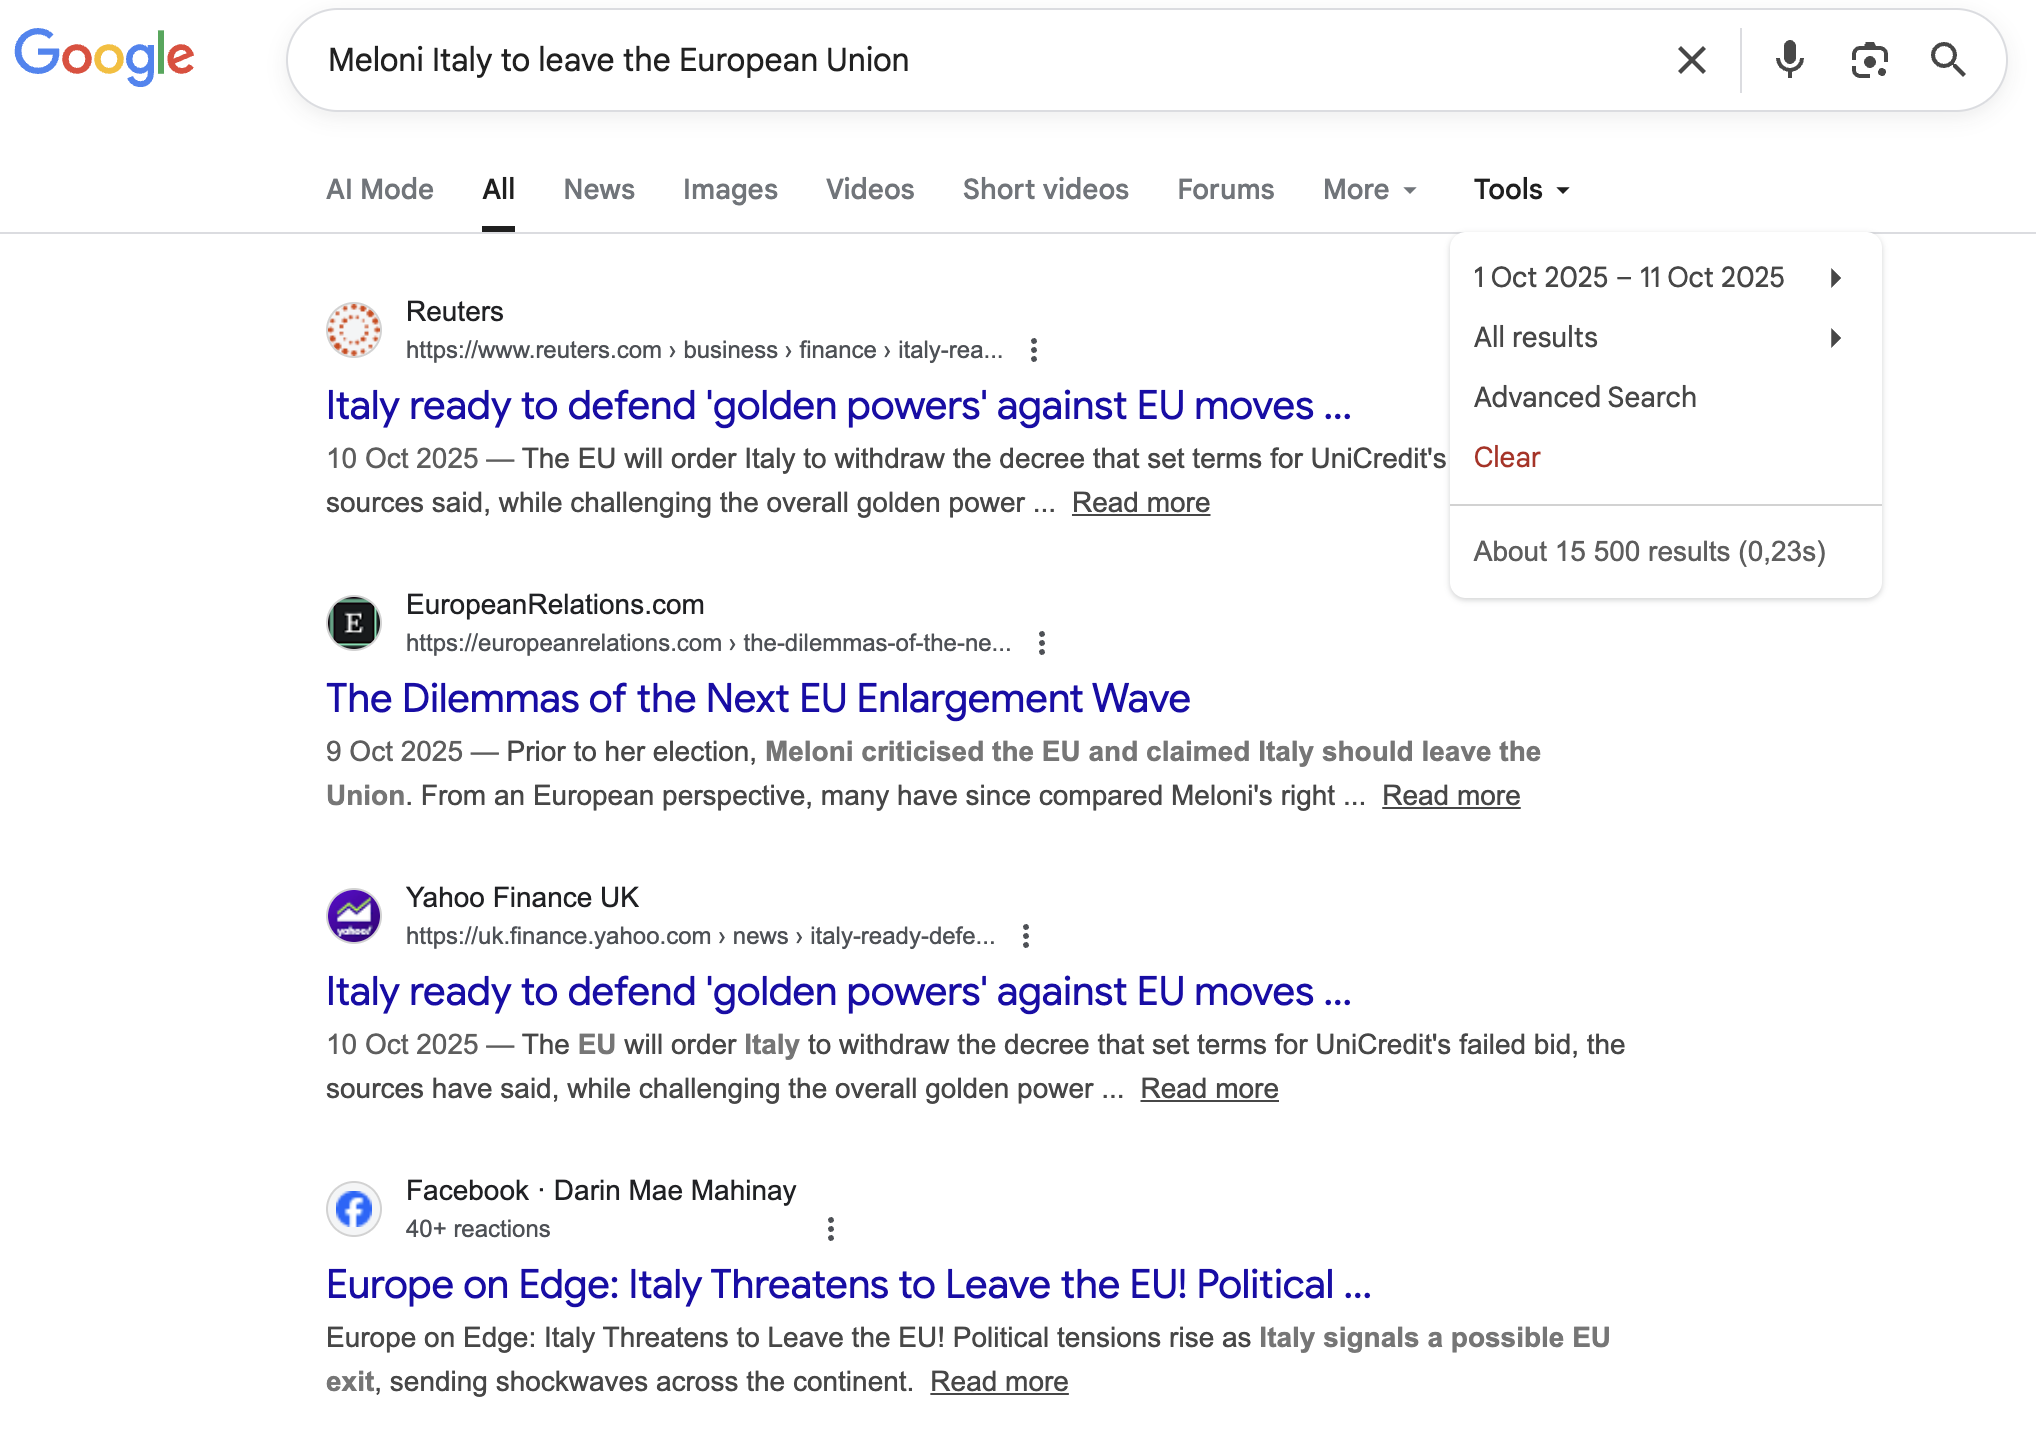This screenshot has width=2036, height=1436.
Task: Click inside the search query input field
Action: pos(900,59)
